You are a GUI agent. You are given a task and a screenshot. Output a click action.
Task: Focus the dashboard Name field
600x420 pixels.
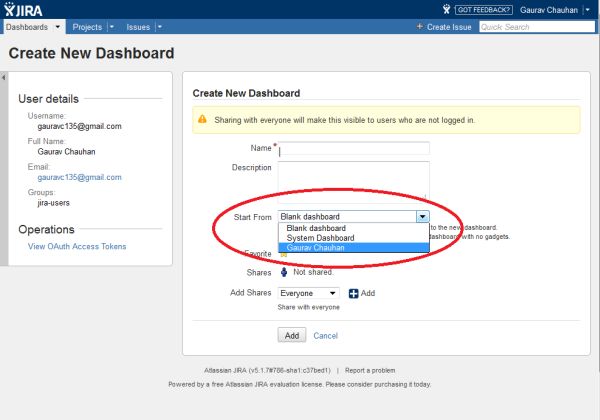coord(354,148)
